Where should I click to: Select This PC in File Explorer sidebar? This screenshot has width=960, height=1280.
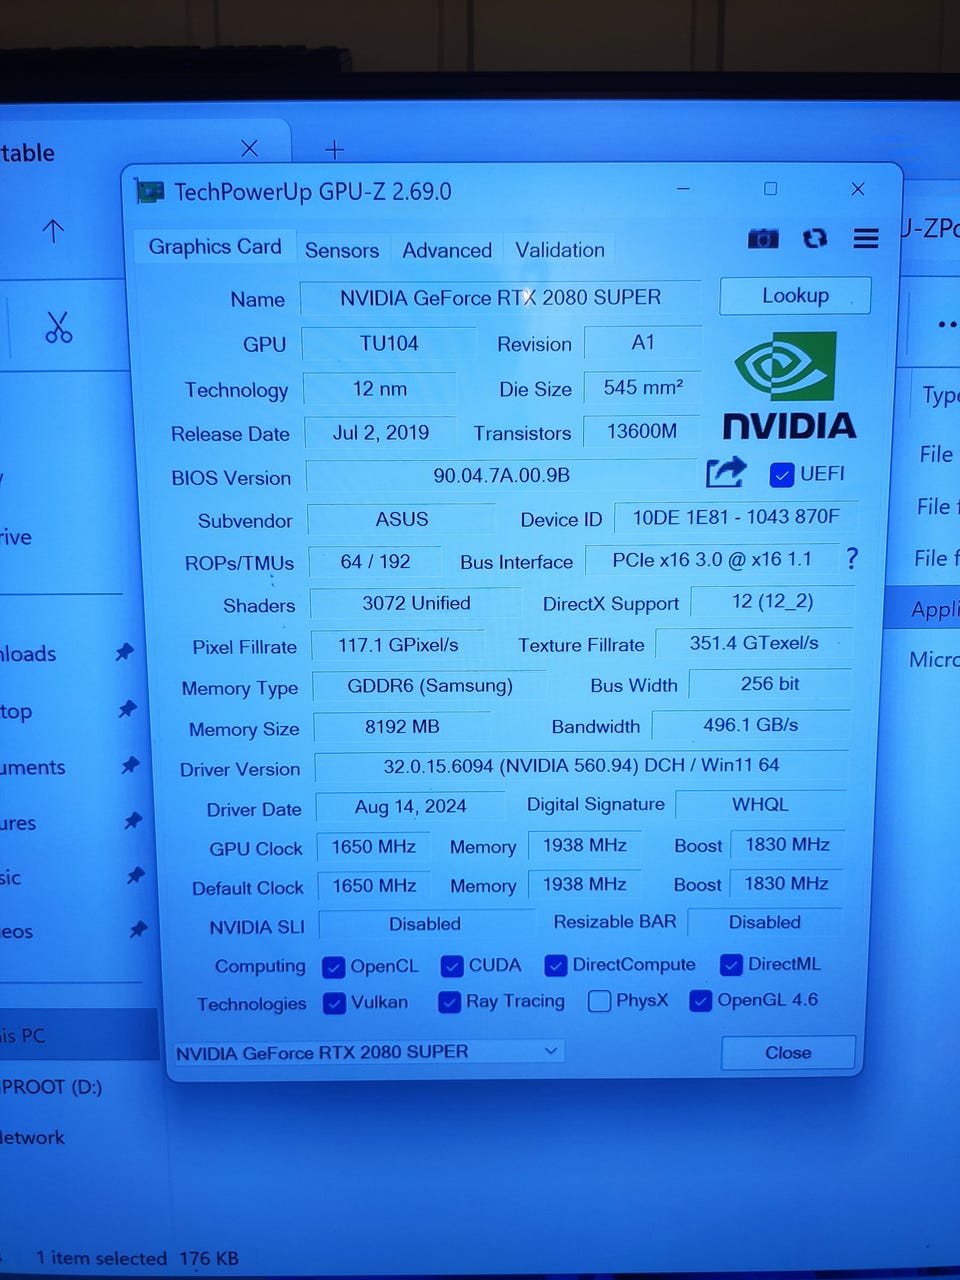pyautogui.click(x=78, y=1034)
